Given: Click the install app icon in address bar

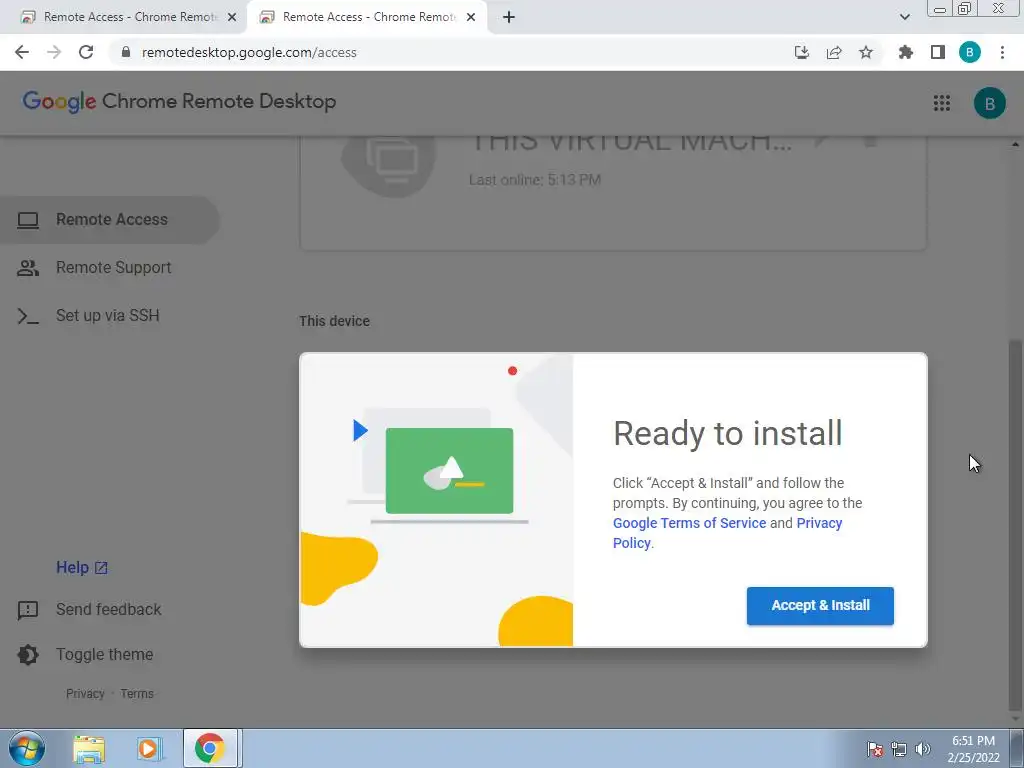Looking at the screenshot, I should pyautogui.click(x=802, y=52).
